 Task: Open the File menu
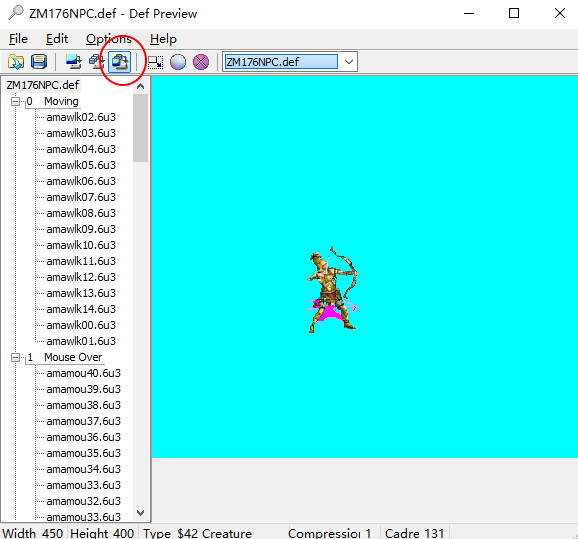tap(18, 39)
